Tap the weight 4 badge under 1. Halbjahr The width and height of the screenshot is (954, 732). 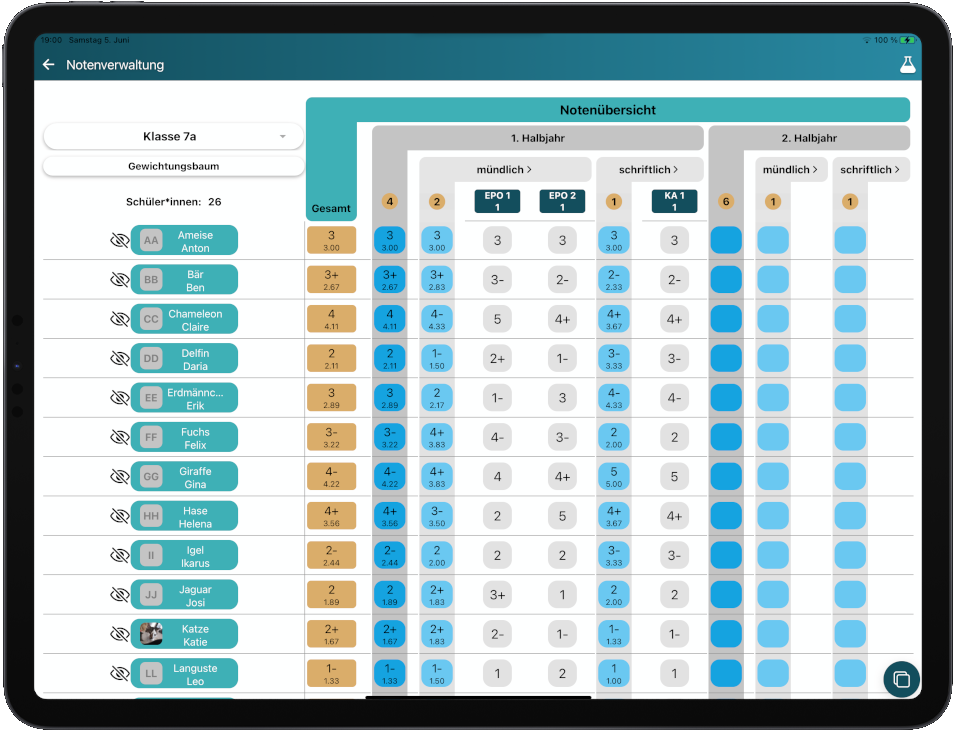coord(390,202)
